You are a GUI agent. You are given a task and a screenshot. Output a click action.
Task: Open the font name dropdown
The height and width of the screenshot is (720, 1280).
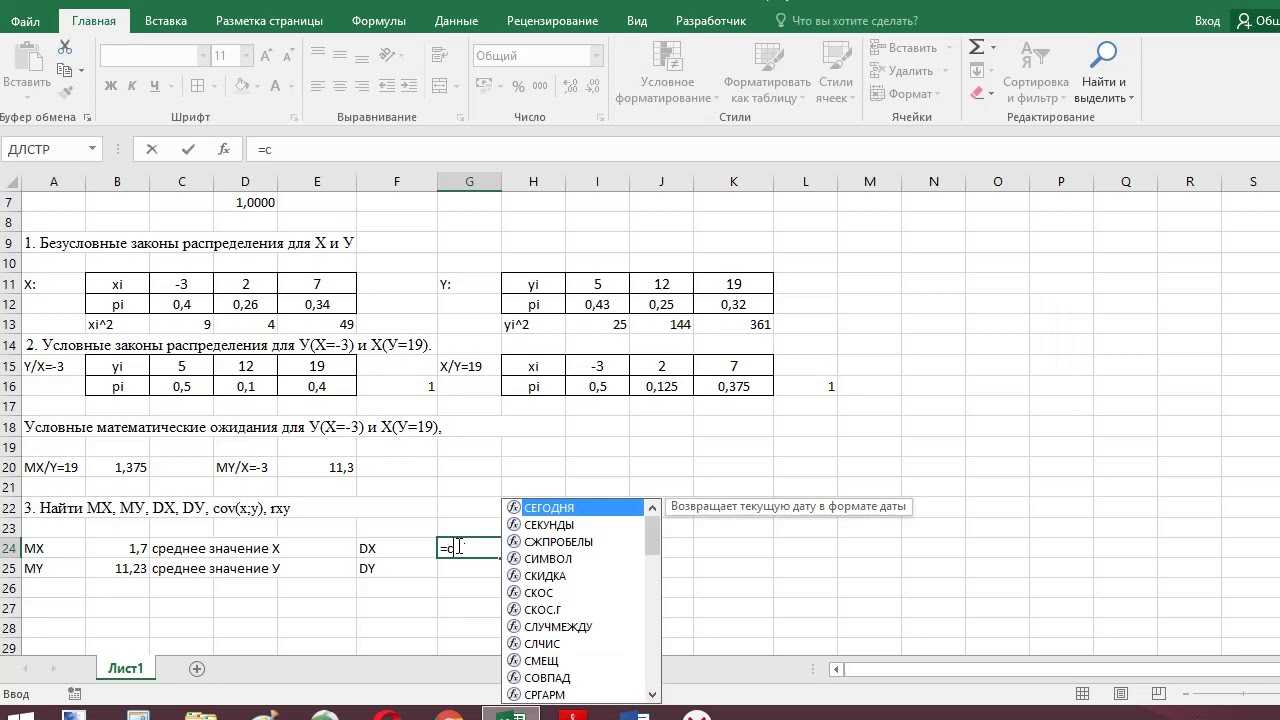coord(204,56)
